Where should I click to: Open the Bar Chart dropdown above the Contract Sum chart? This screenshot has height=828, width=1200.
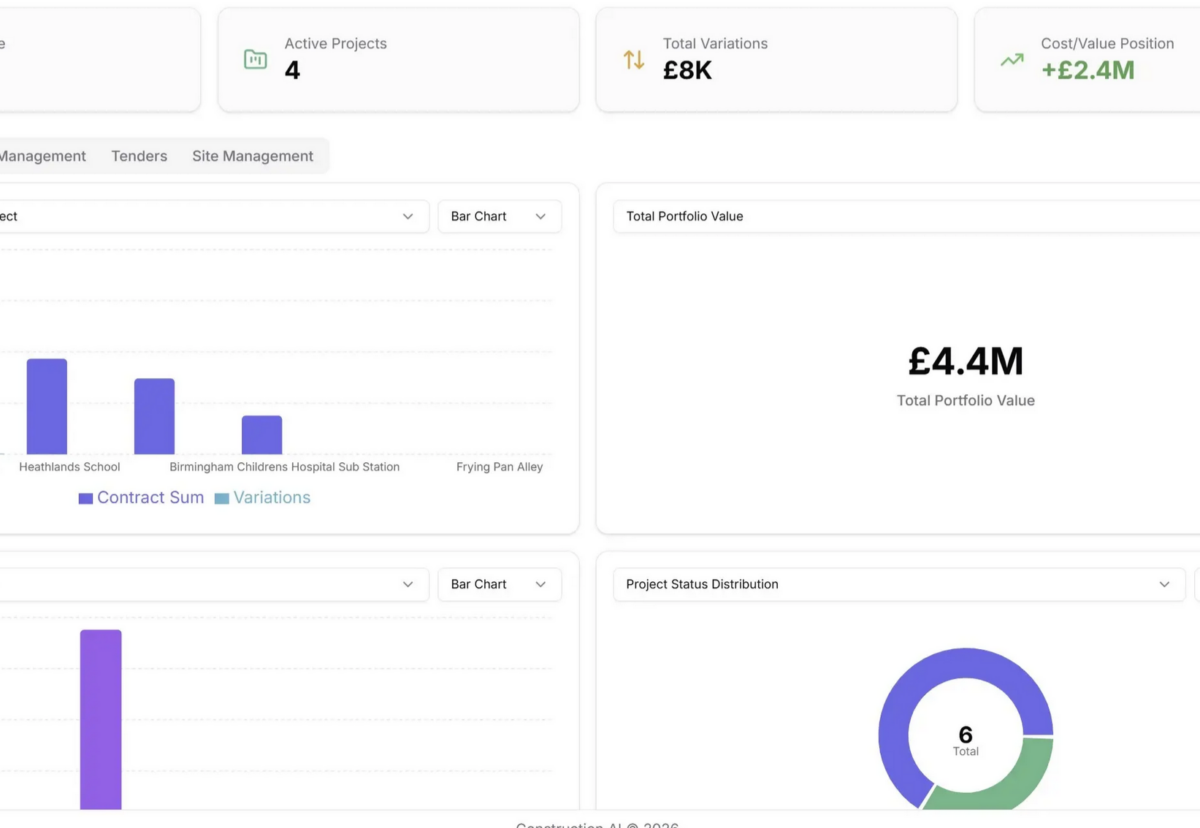[x=499, y=217]
